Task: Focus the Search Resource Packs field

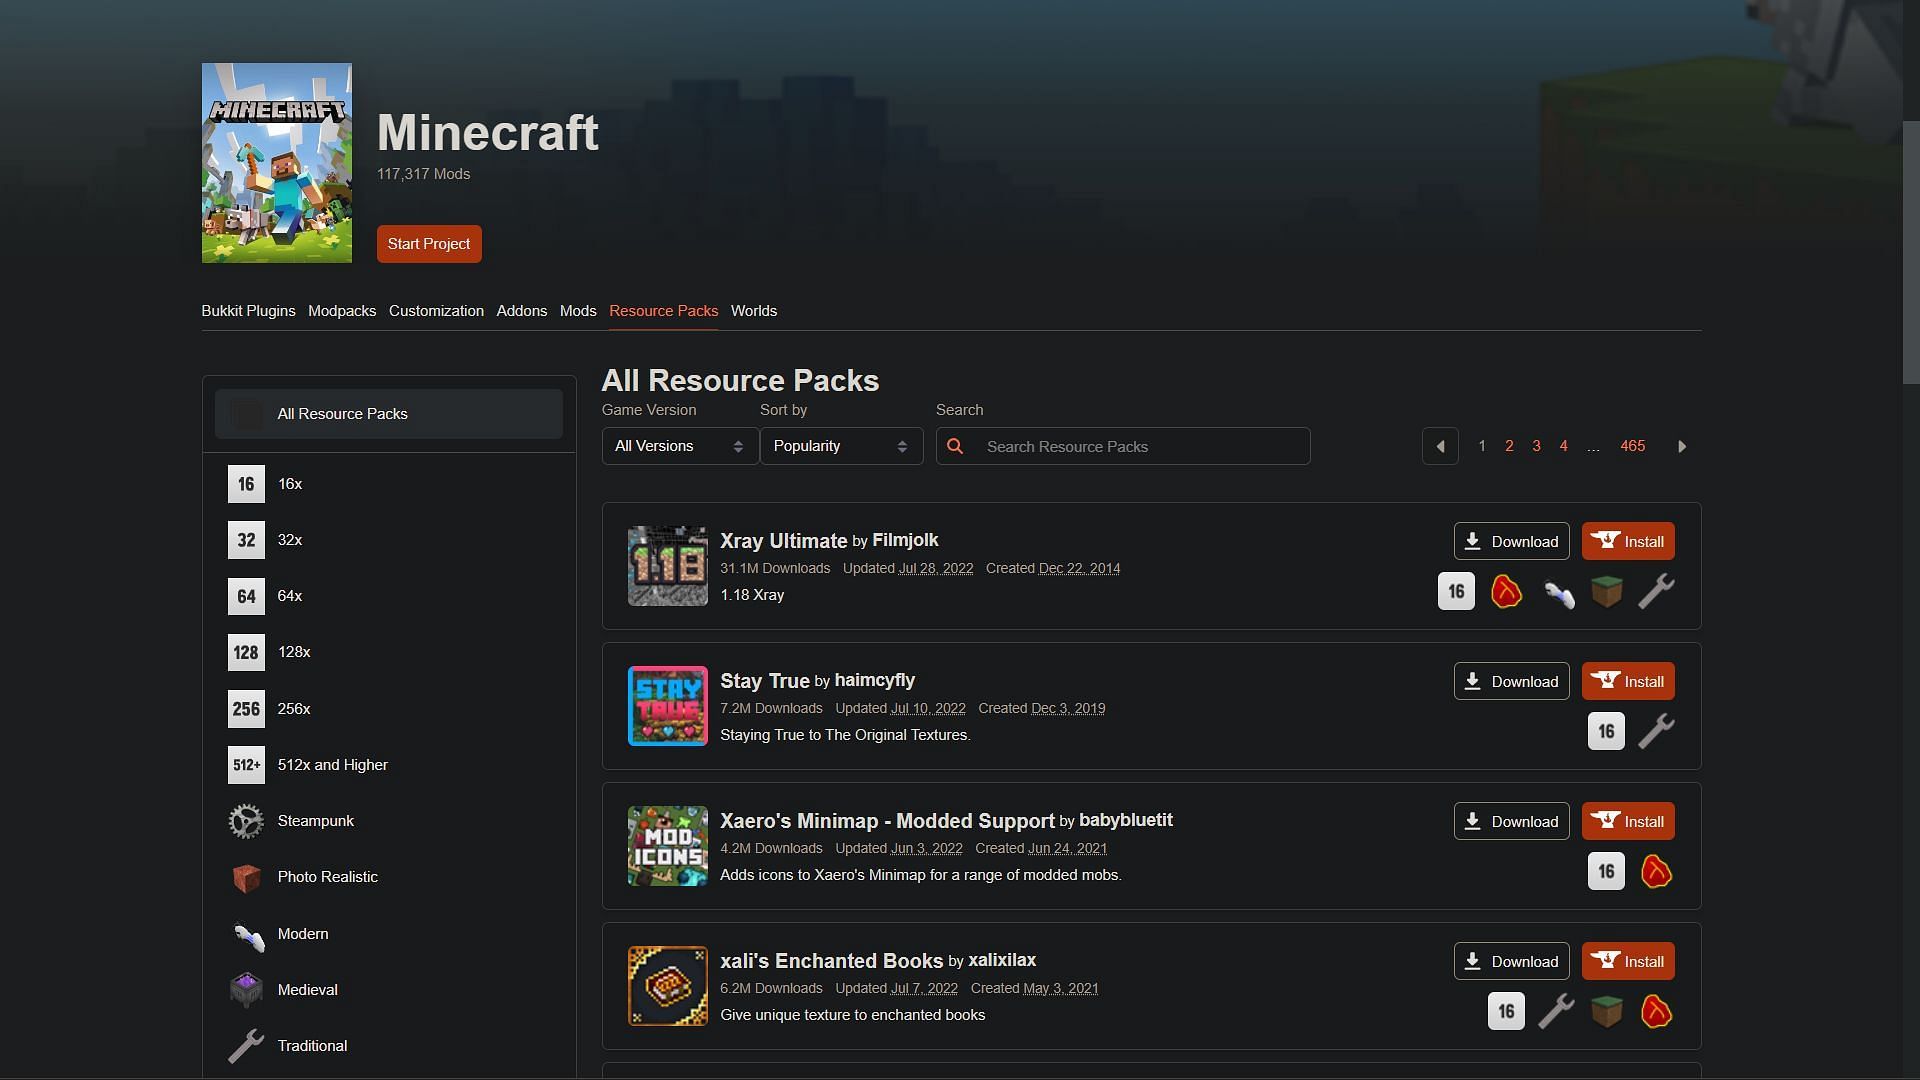Action: tap(1123, 446)
